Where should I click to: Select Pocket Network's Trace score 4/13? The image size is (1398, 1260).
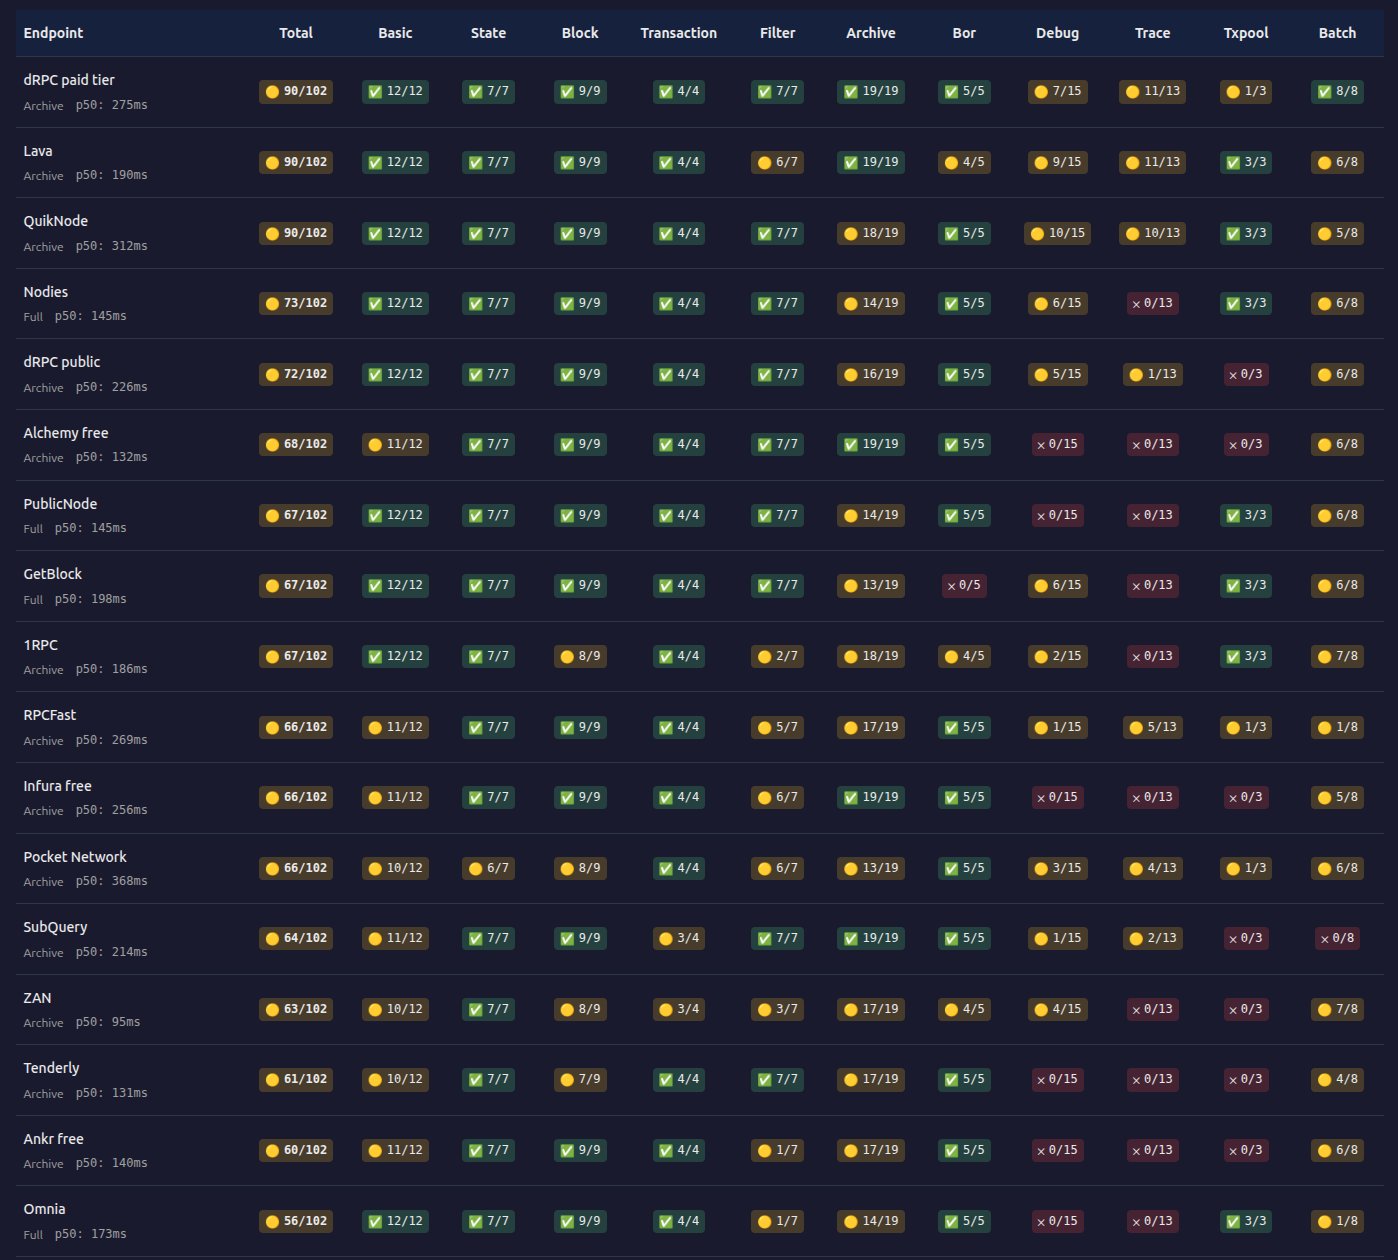pyautogui.click(x=1152, y=868)
